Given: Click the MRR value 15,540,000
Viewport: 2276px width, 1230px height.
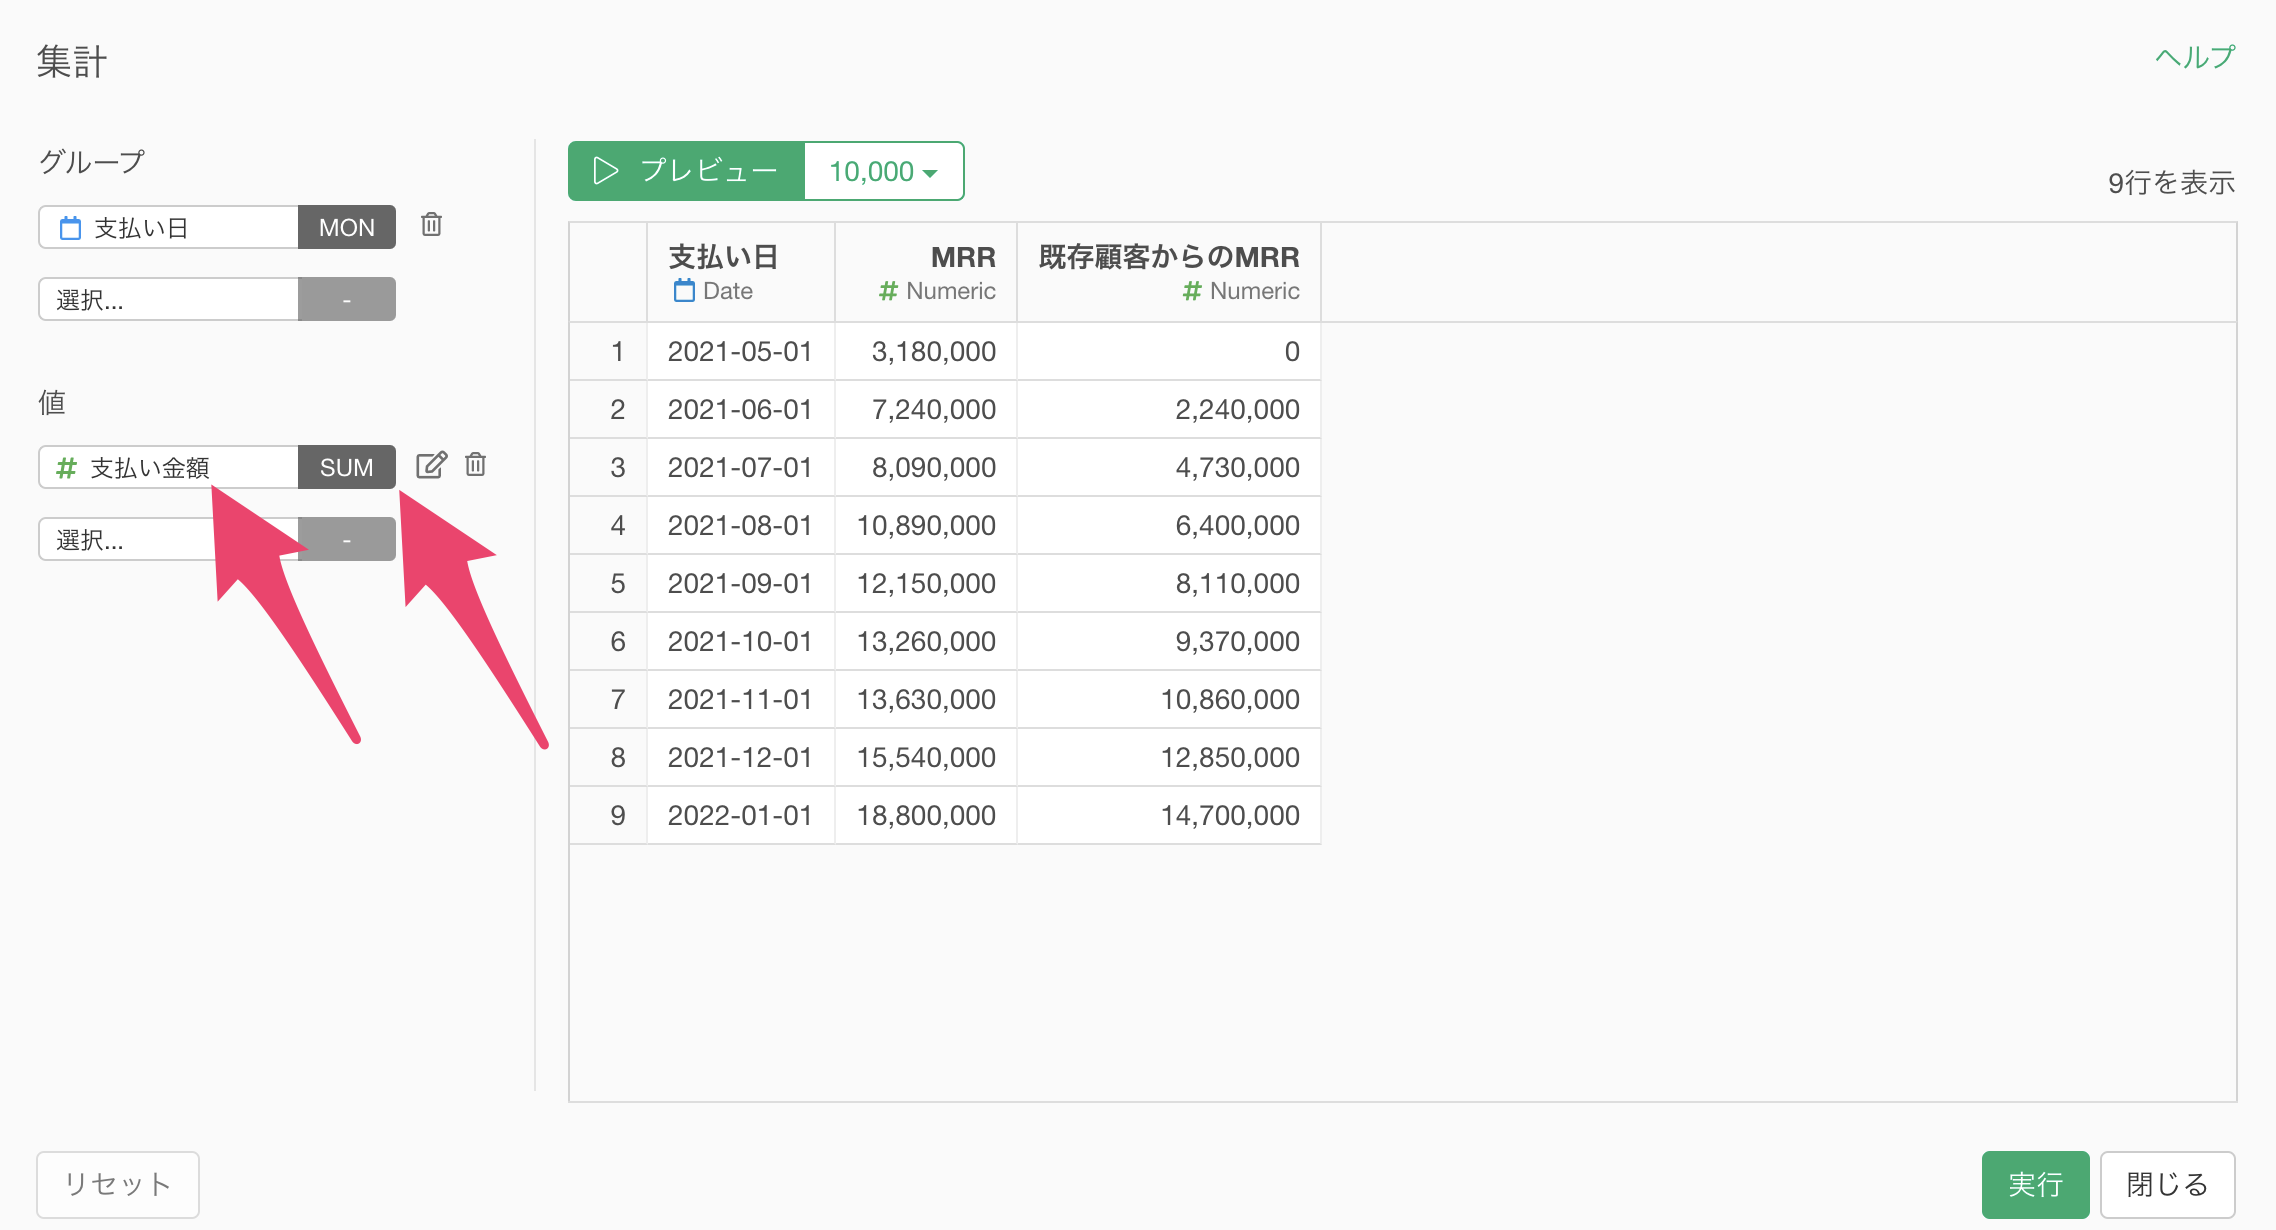Looking at the screenshot, I should point(926,757).
